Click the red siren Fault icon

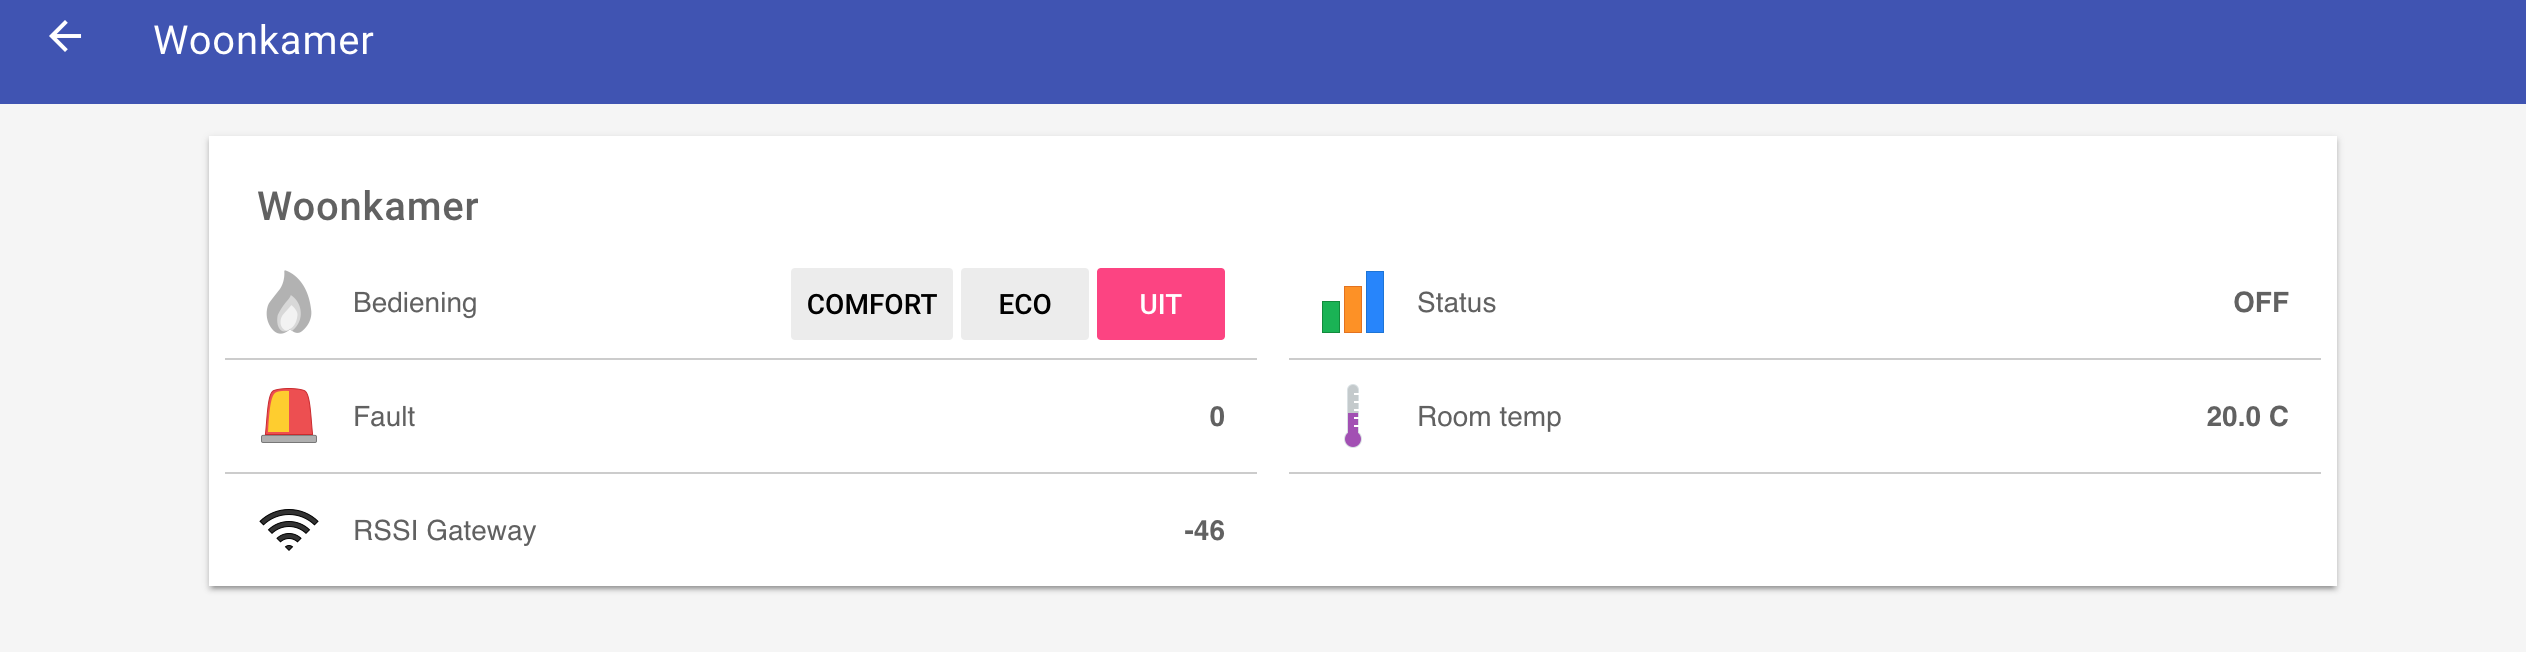click(289, 416)
